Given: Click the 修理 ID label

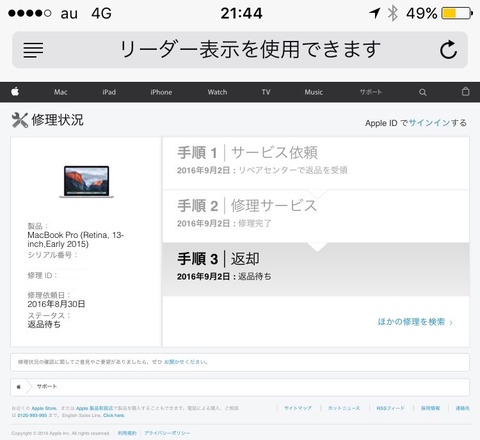Looking at the screenshot, I should coord(42,275).
